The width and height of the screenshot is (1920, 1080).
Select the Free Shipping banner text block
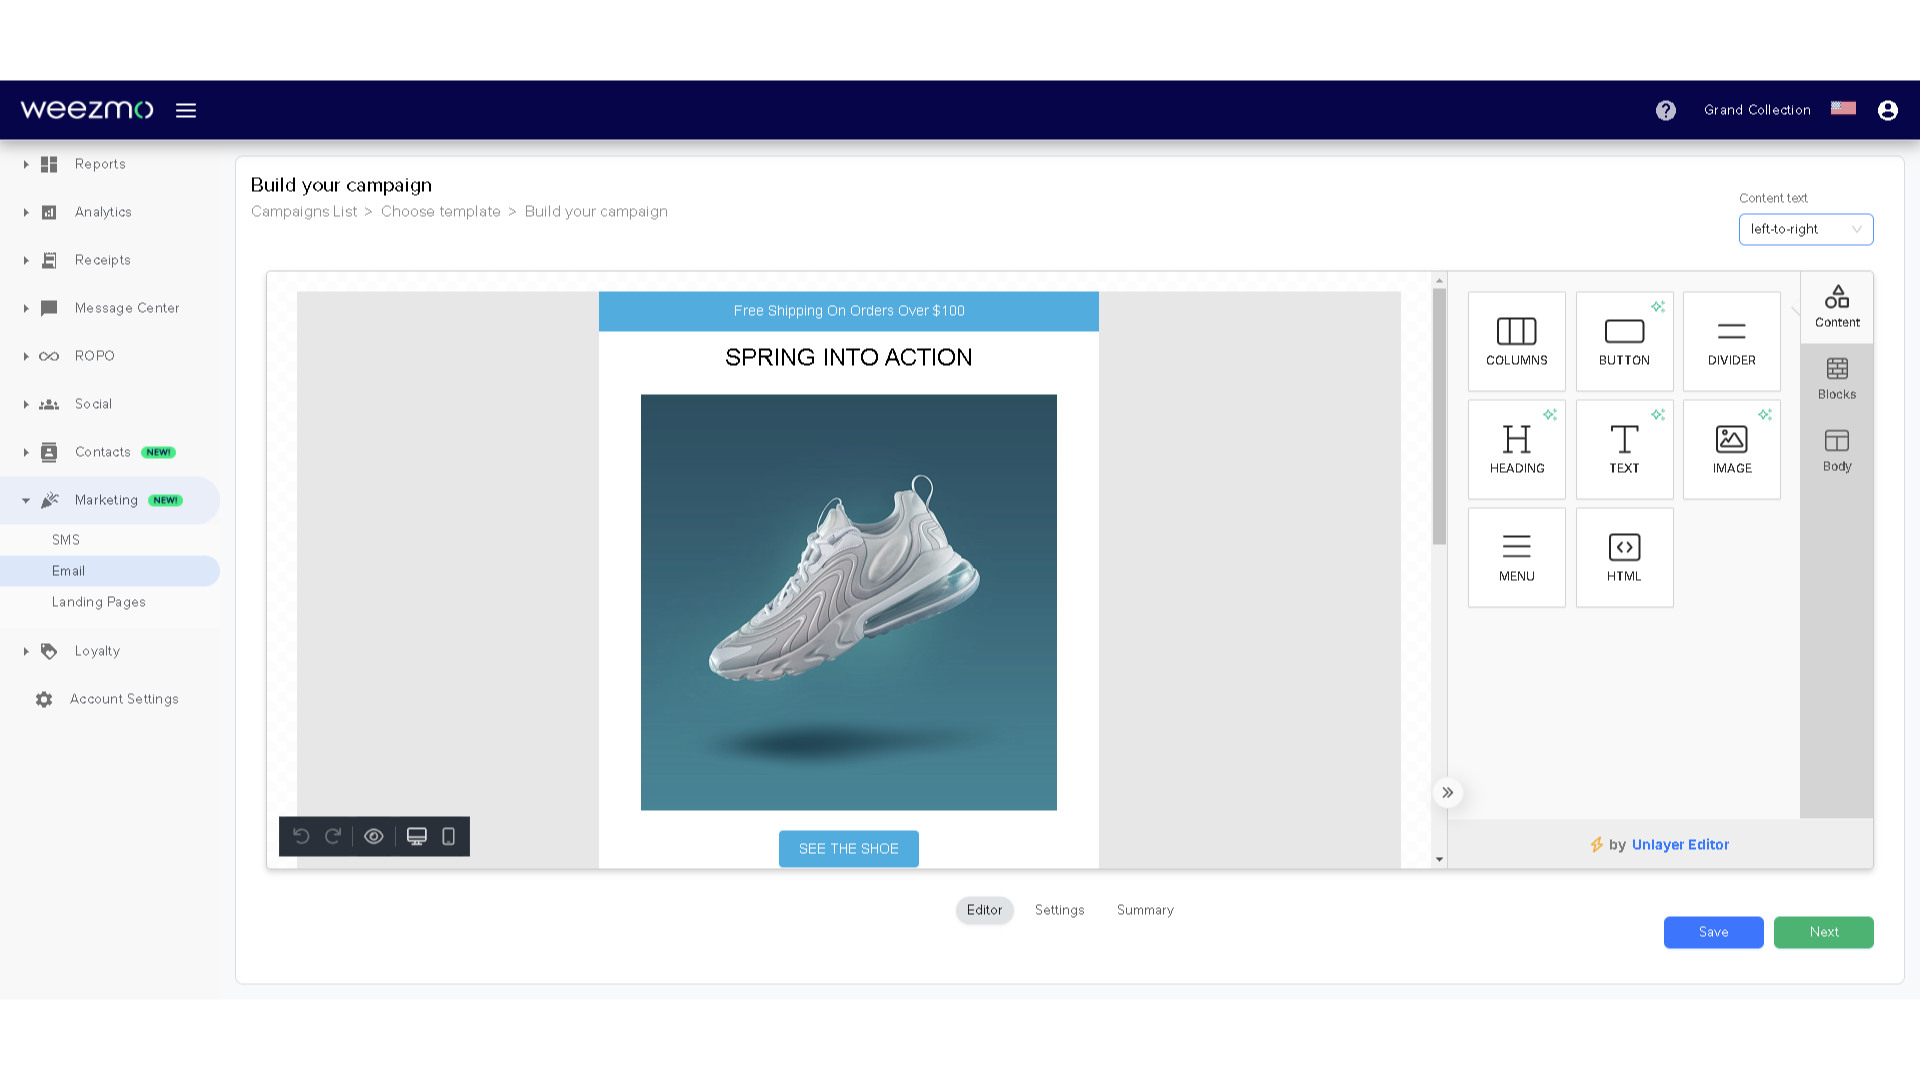pyautogui.click(x=848, y=311)
